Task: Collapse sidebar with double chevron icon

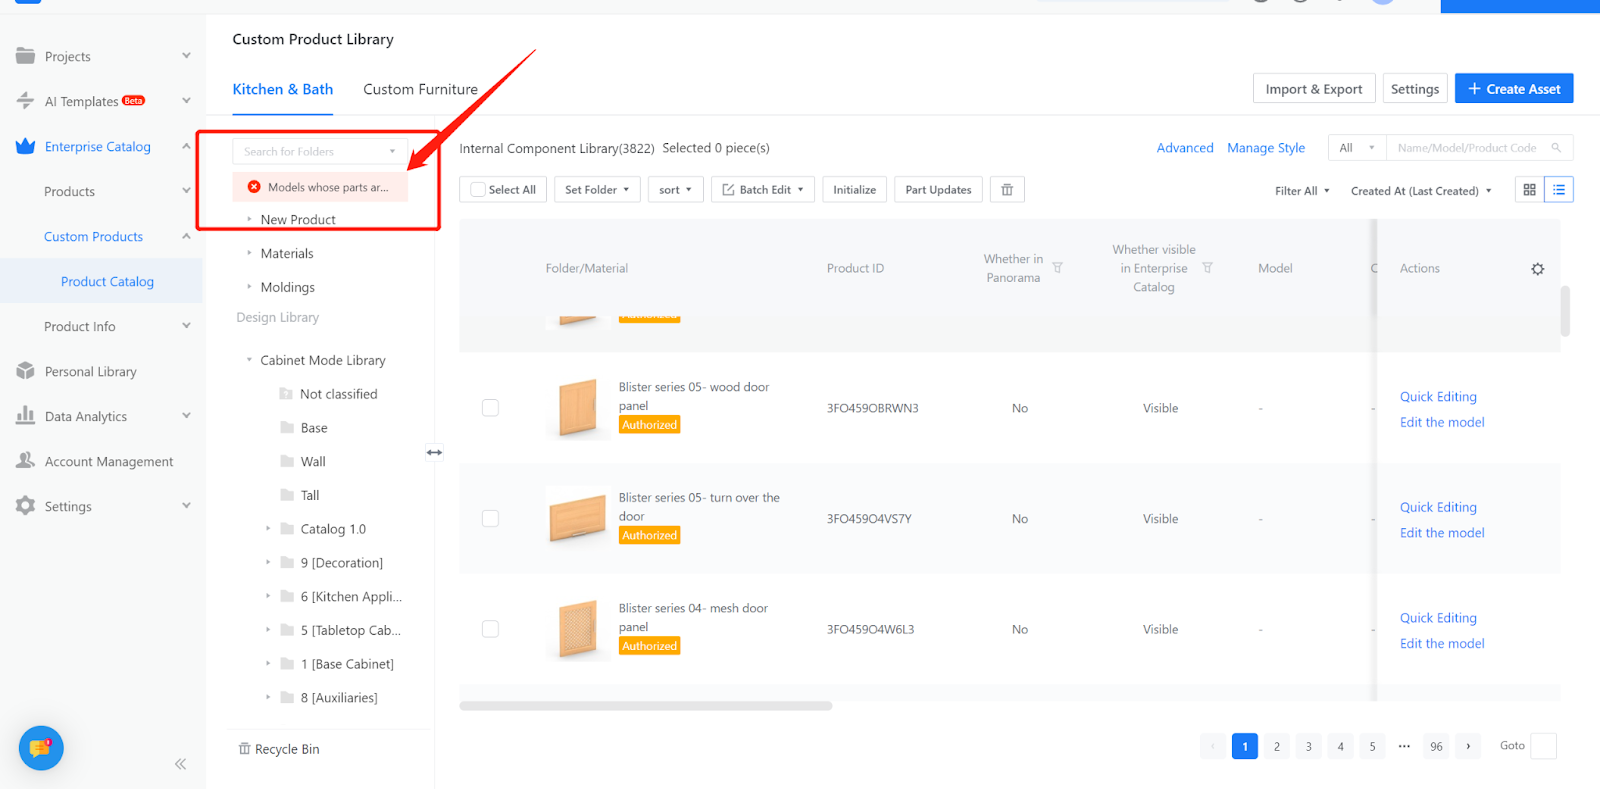Action: click(x=180, y=764)
